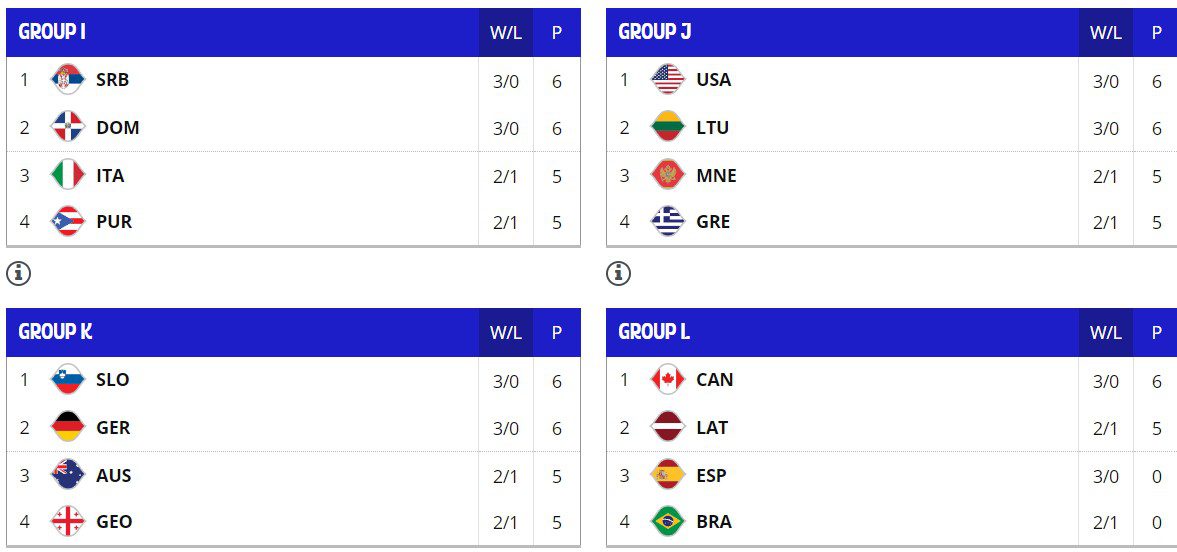This screenshot has height=552, width=1177.
Task: Click the Georgia flag icon
Action: click(68, 521)
